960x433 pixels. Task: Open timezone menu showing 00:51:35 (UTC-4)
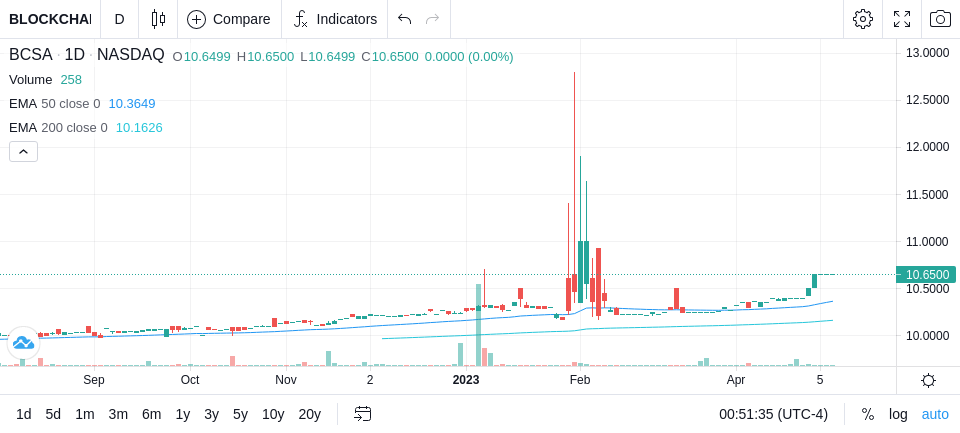pos(773,415)
